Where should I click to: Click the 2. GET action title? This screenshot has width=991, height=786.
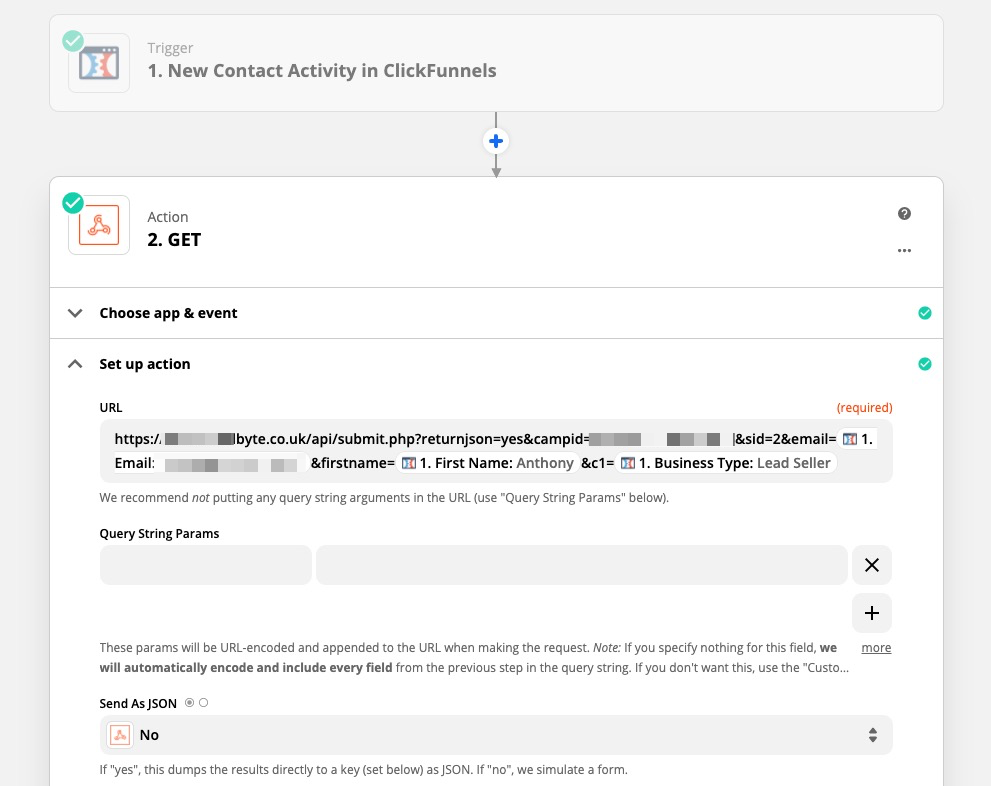[174, 240]
